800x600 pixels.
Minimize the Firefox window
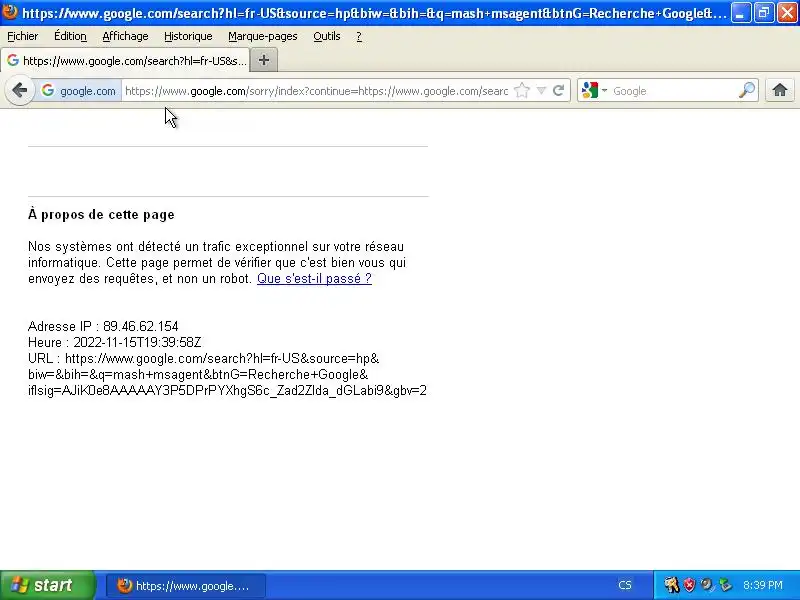pos(740,13)
